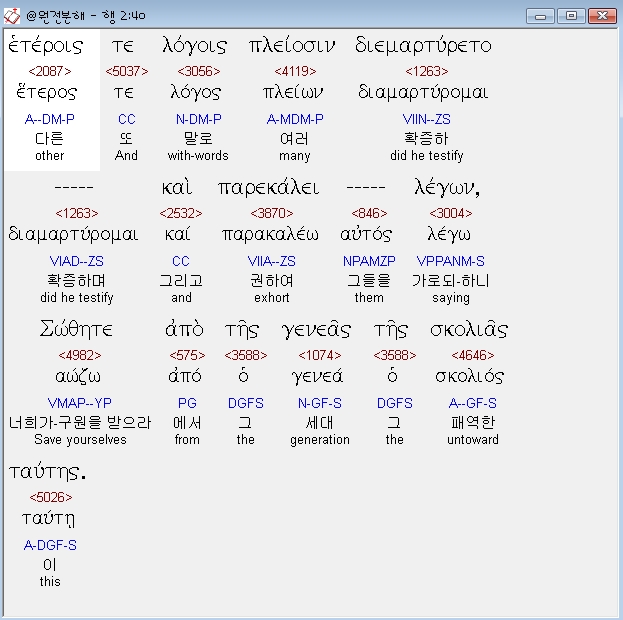Click the Korean gloss 또

(x=126, y=138)
